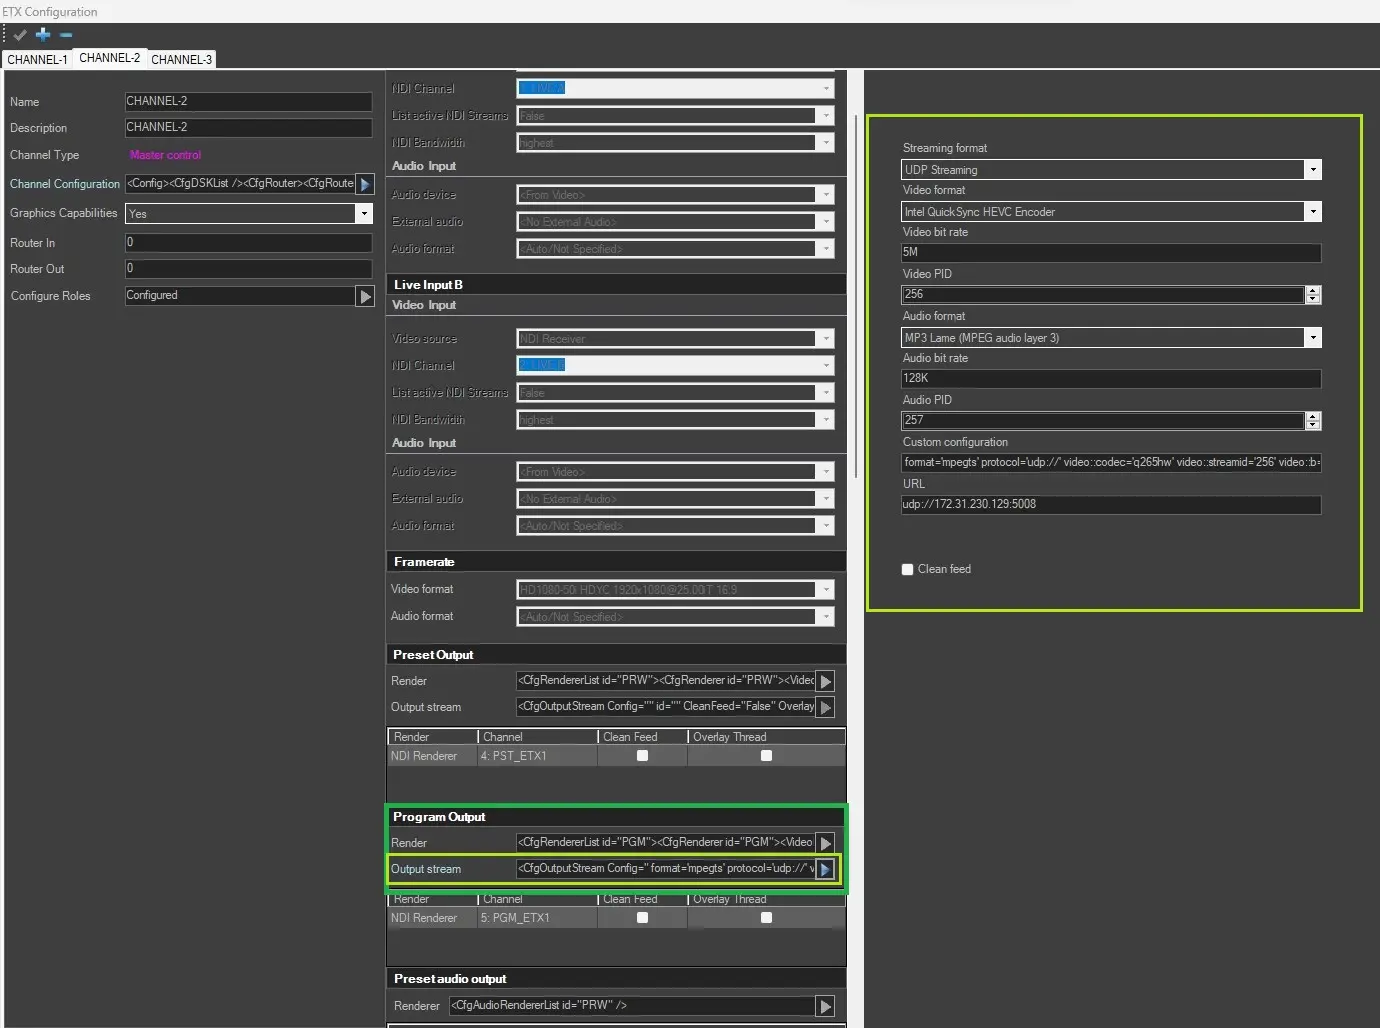Open Preset Output Render arrow button

click(825, 681)
